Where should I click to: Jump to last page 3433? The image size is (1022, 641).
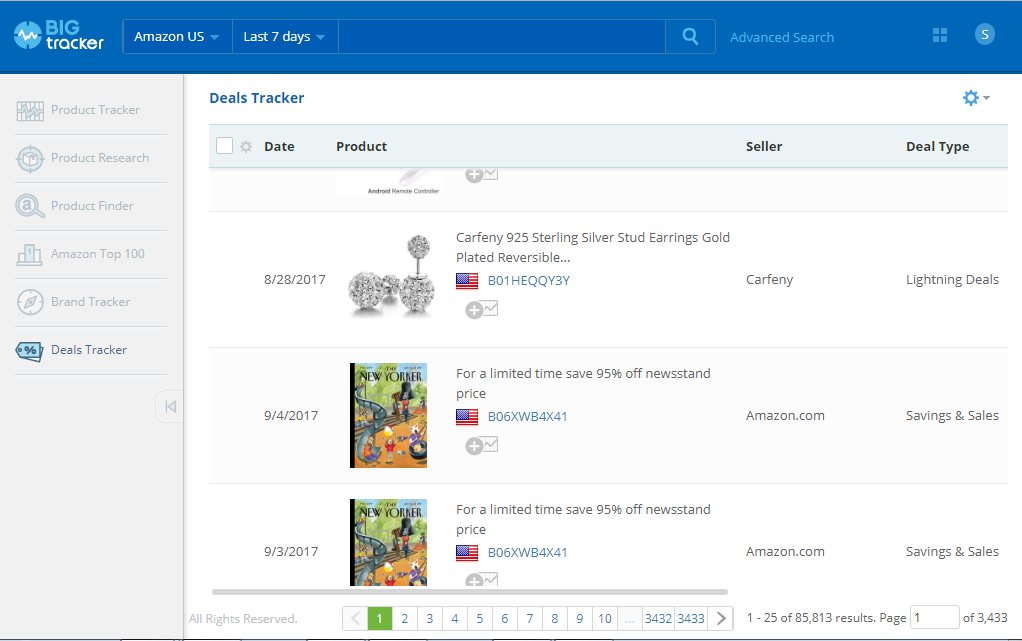pyautogui.click(x=691, y=618)
